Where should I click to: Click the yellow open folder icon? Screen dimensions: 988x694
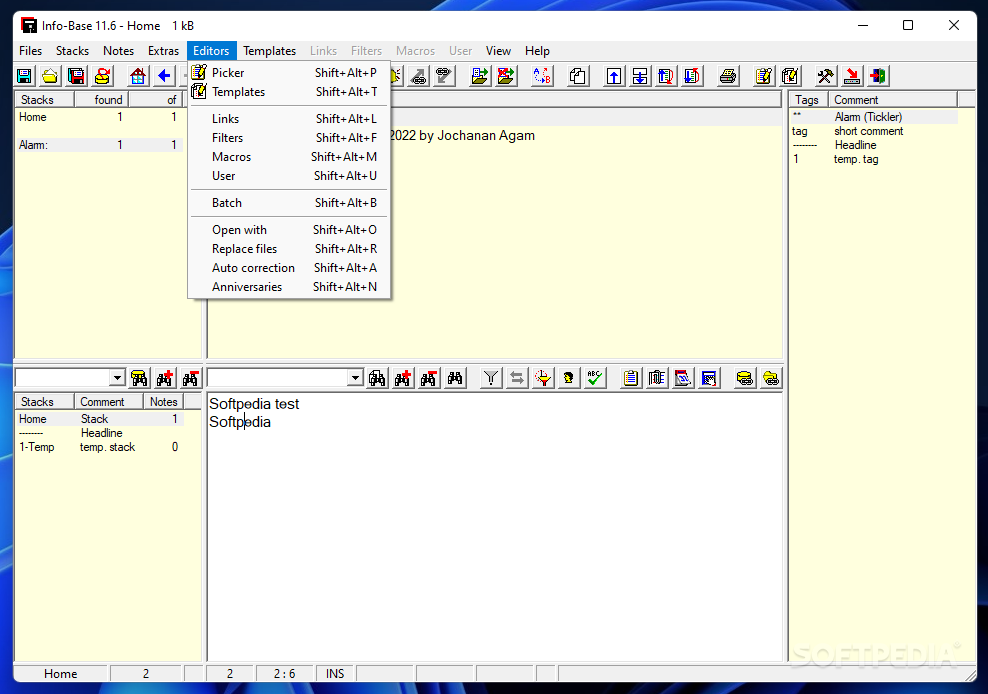click(50, 76)
